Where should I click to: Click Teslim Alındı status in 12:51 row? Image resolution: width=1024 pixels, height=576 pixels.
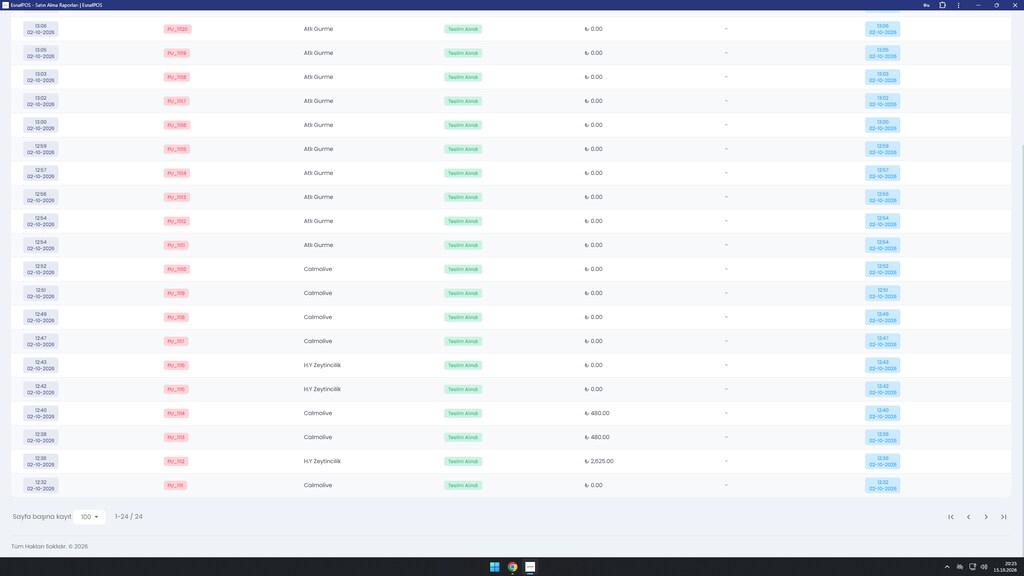coord(463,293)
